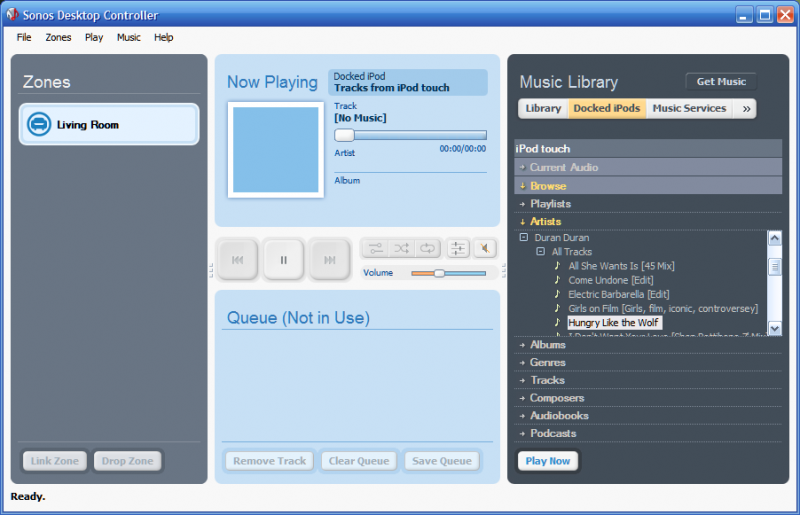Click the Volume slider handle
This screenshot has height=515, width=800.
(439, 273)
